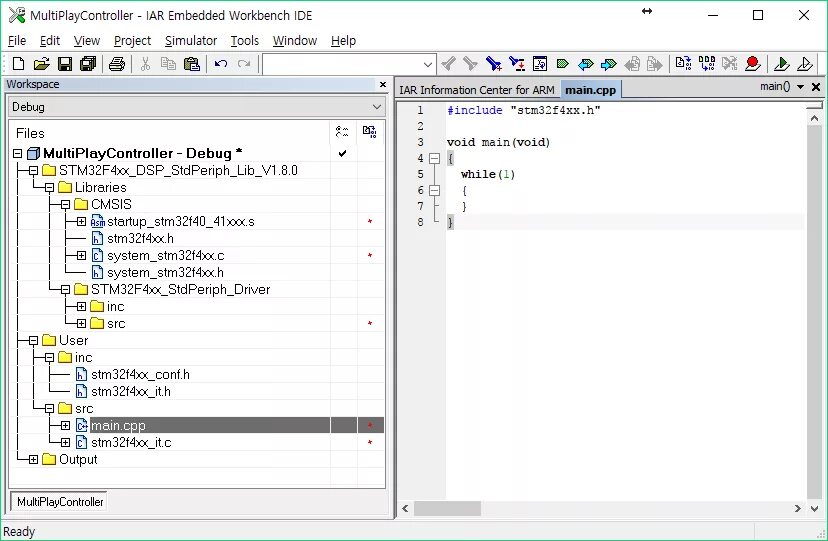828x541 pixels.
Task: Collapse the code fold at line 4
Action: click(x=435, y=158)
